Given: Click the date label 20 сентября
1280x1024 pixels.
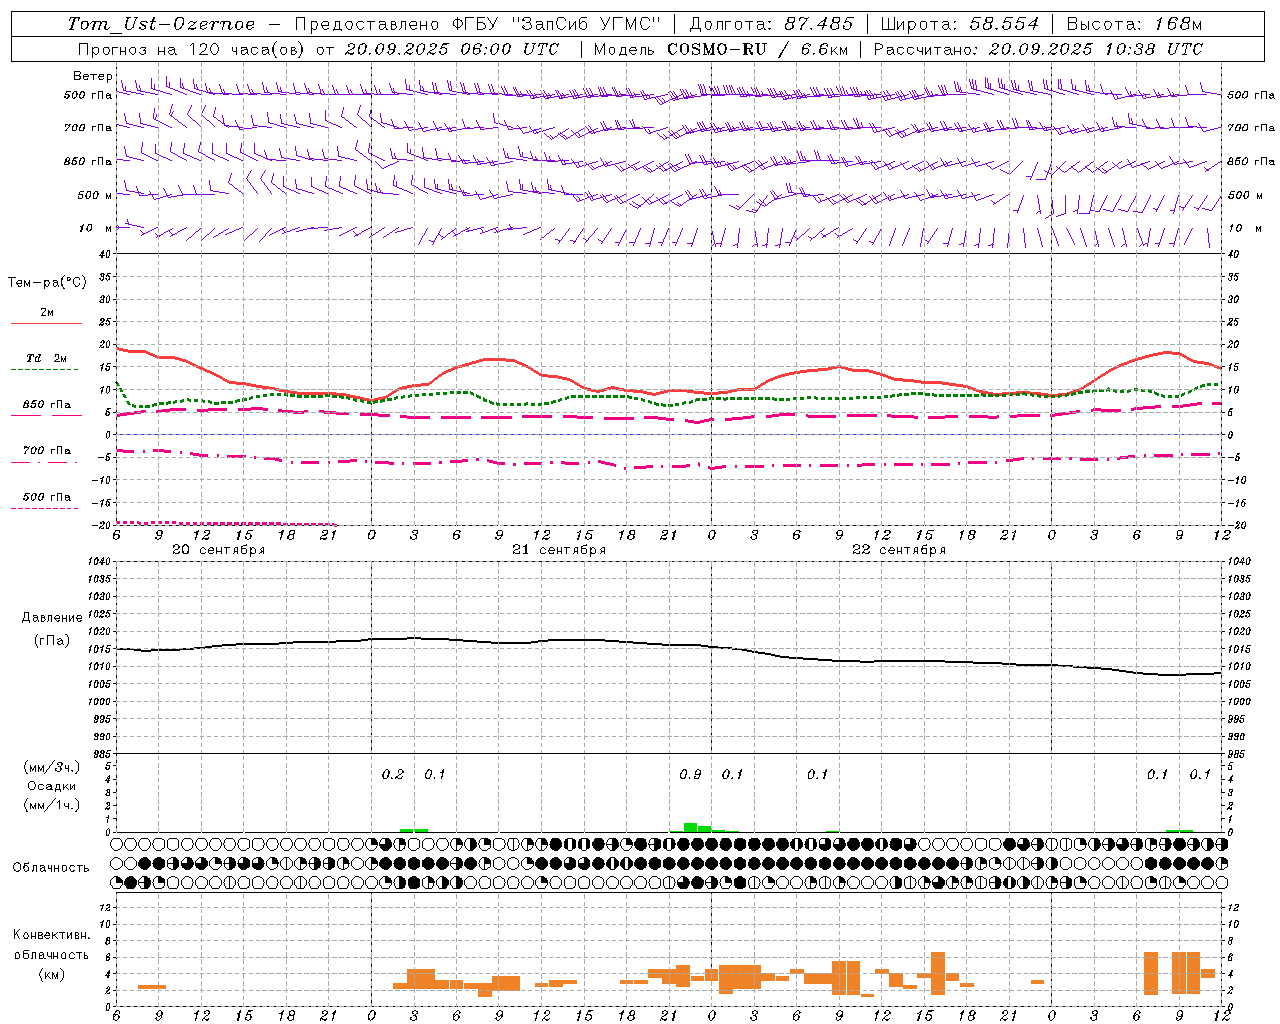Looking at the screenshot, I should pyautogui.click(x=218, y=550).
